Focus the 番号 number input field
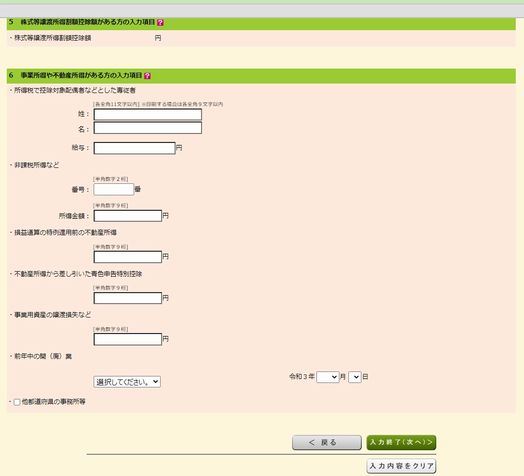Viewport: 524px width, 476px height. tap(114, 190)
